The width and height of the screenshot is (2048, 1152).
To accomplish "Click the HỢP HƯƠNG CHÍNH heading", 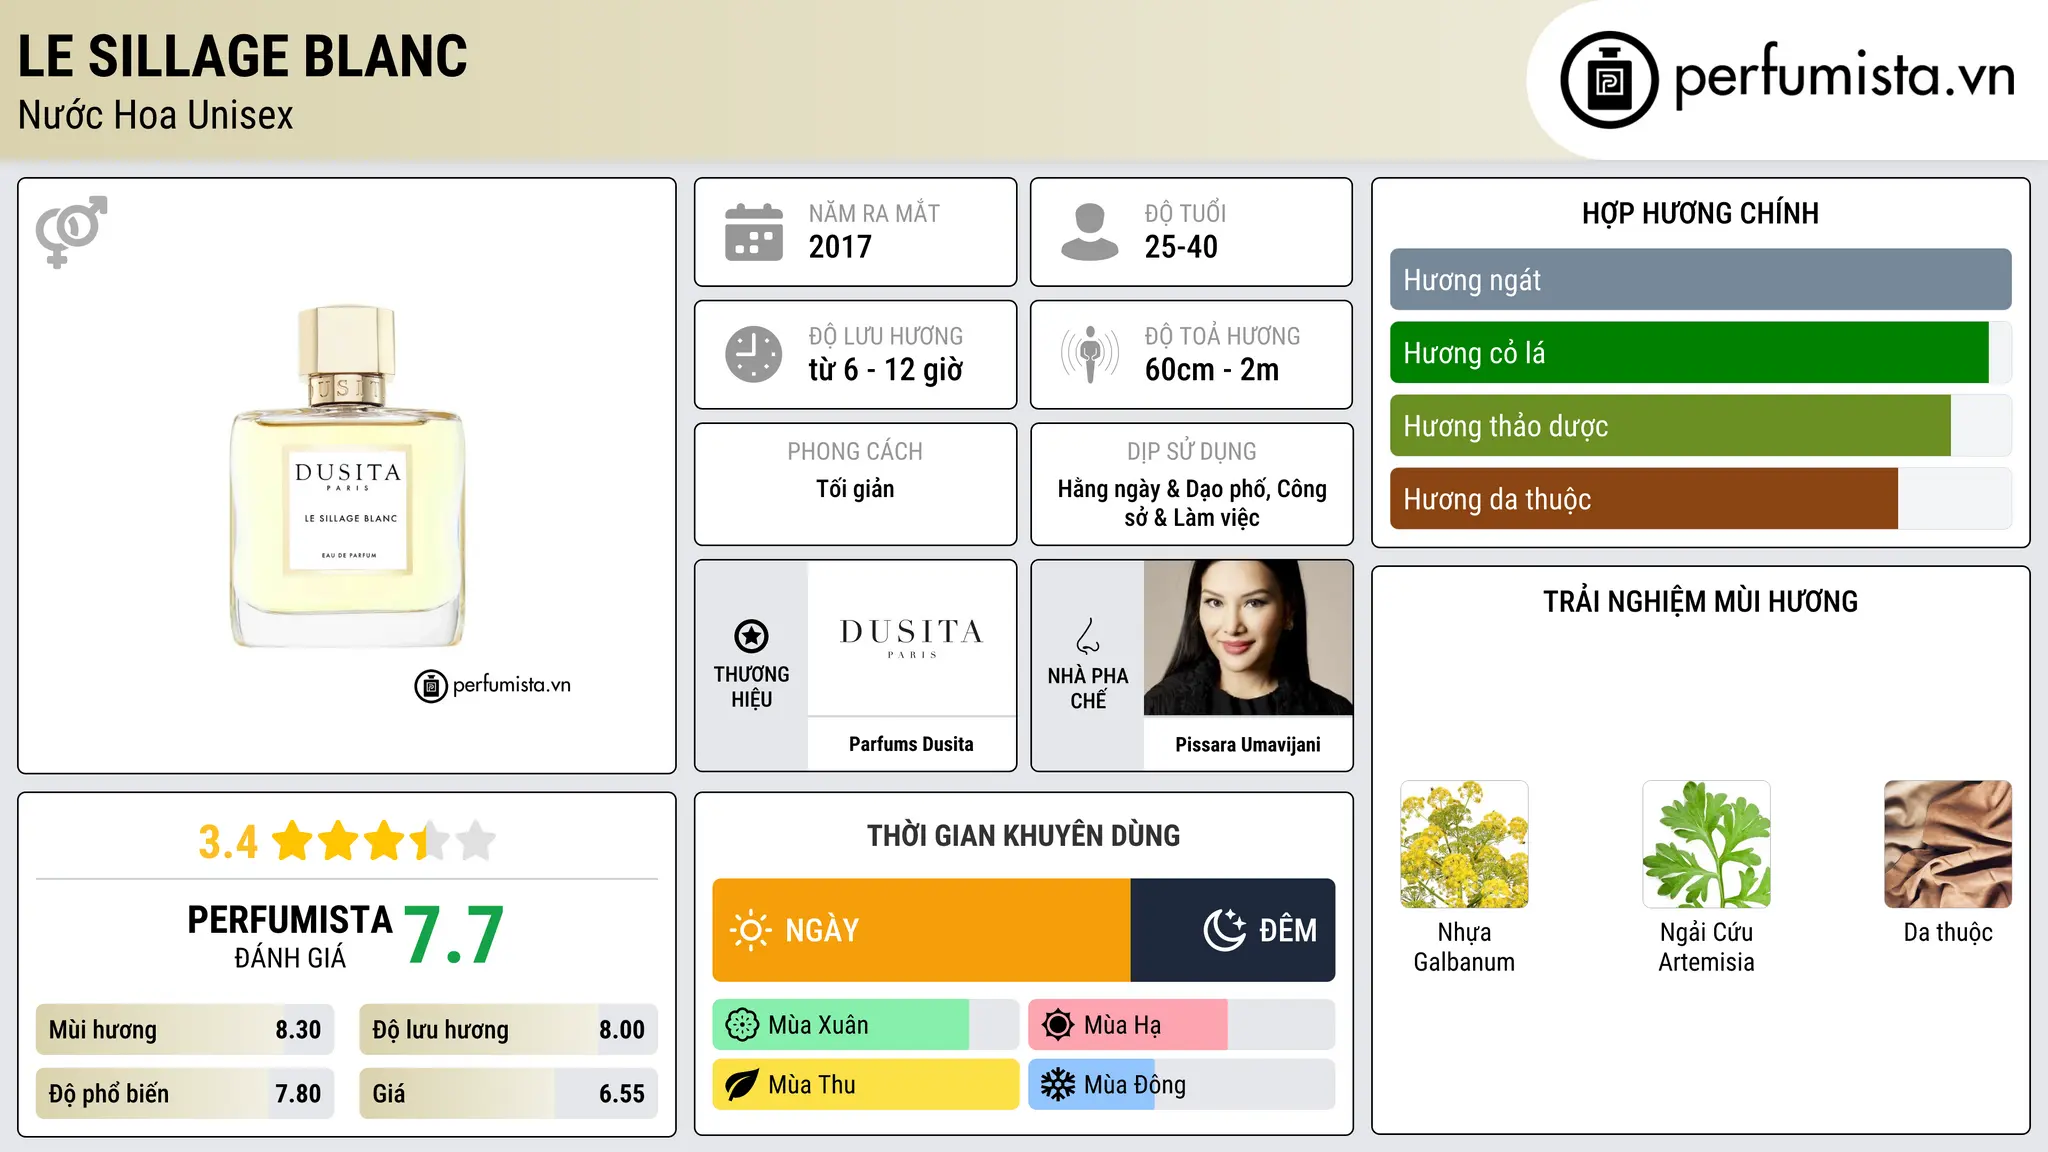I will [1700, 213].
